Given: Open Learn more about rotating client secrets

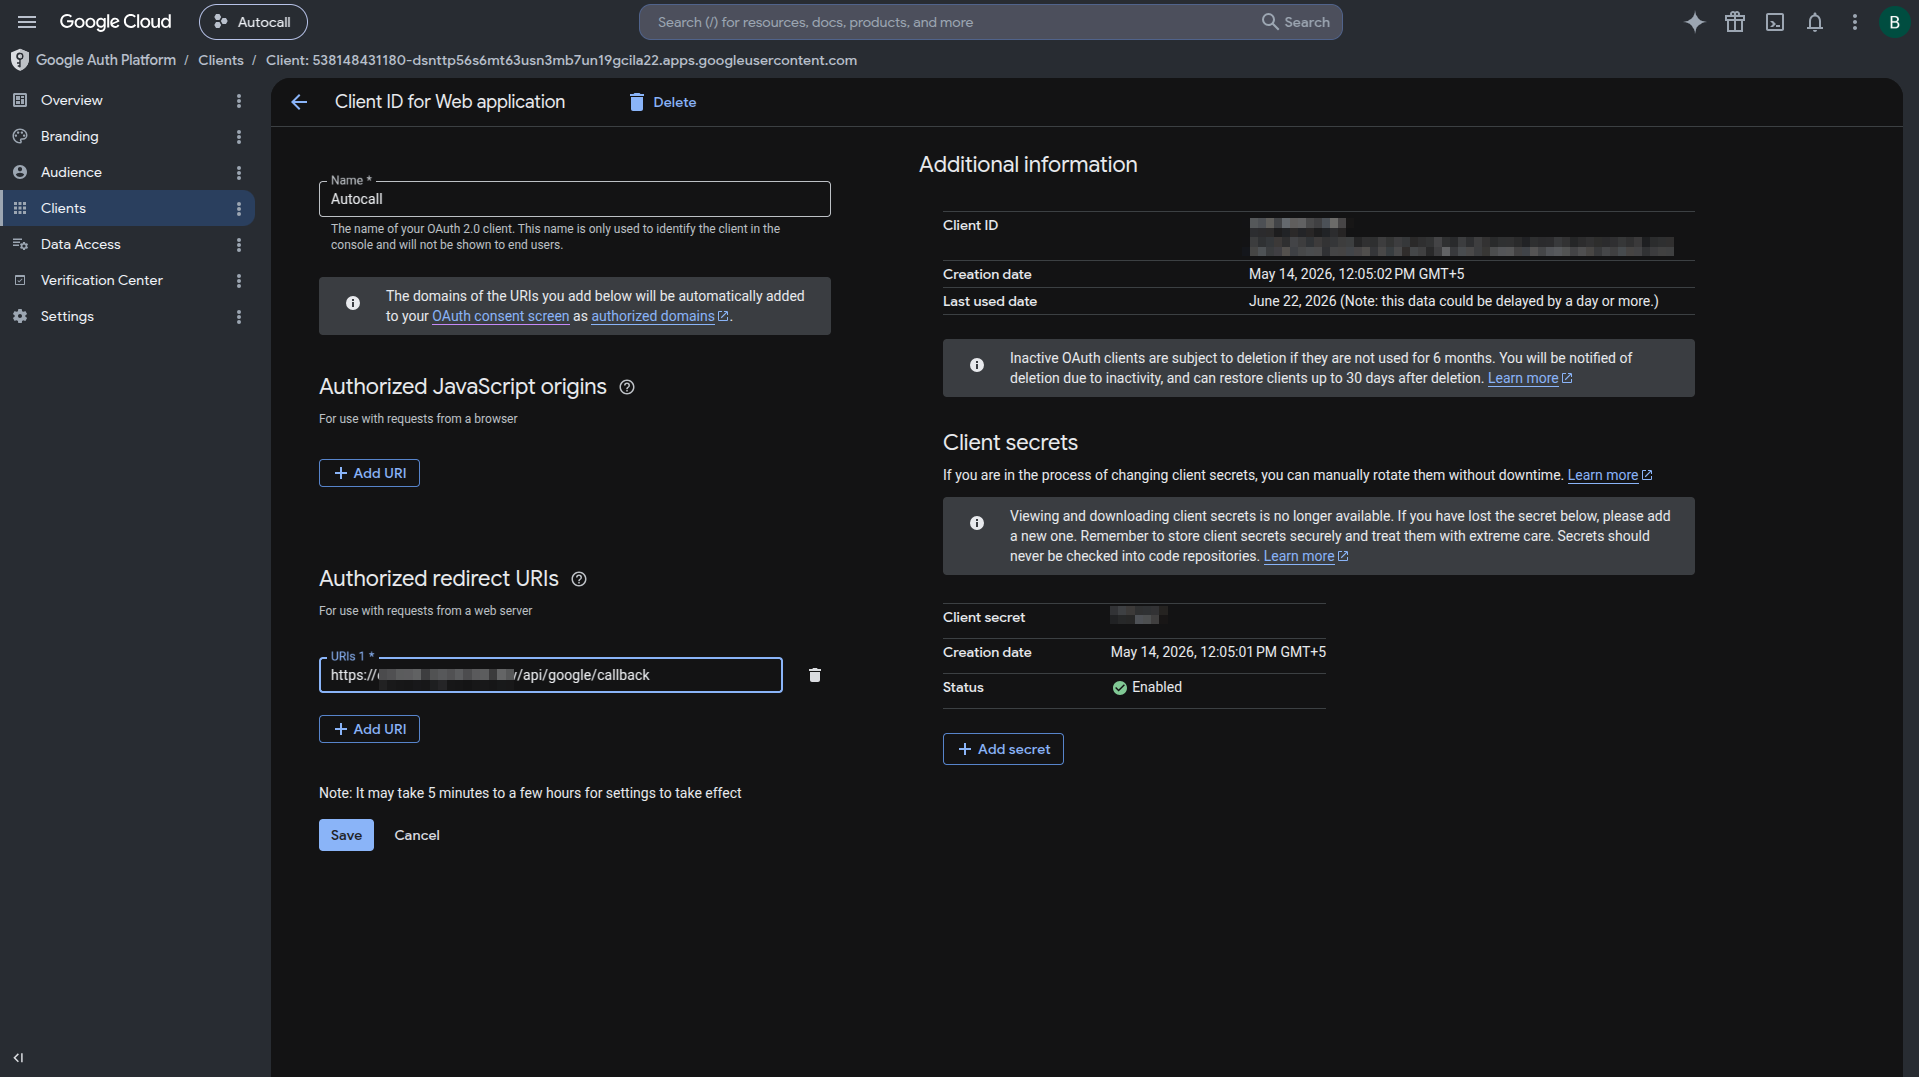Looking at the screenshot, I should [1609, 475].
